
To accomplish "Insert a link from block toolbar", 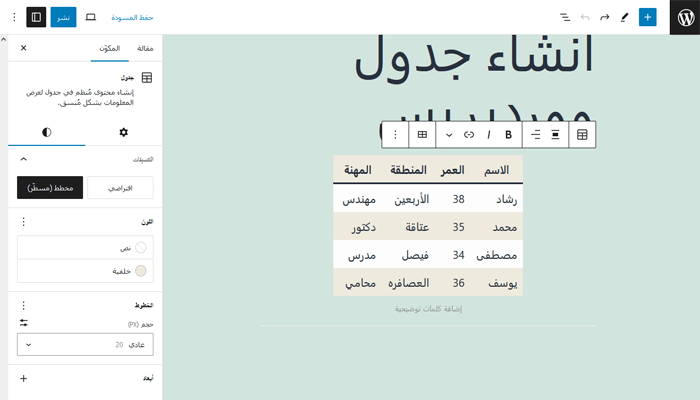I will pos(468,134).
